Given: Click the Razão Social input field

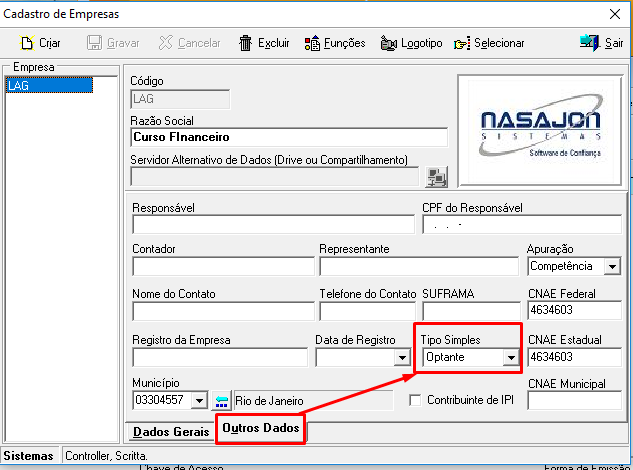Looking at the screenshot, I should 288,137.
